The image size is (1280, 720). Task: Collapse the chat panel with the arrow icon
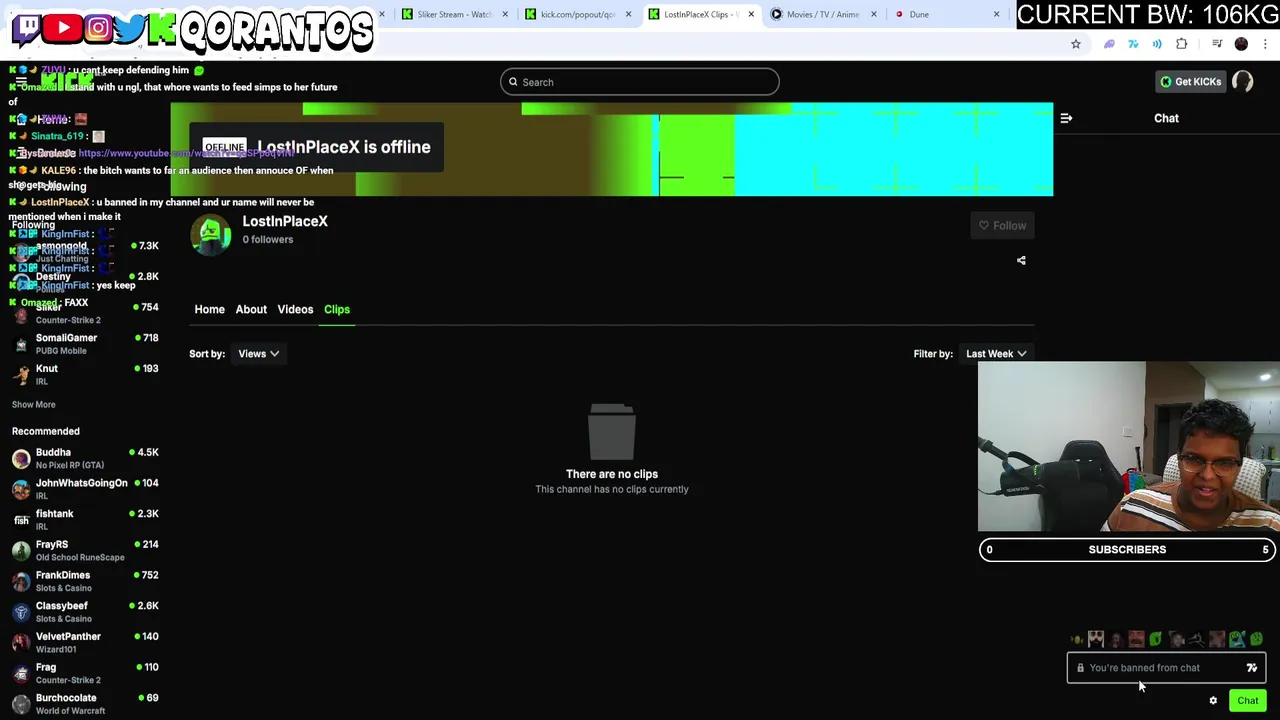(1066, 118)
